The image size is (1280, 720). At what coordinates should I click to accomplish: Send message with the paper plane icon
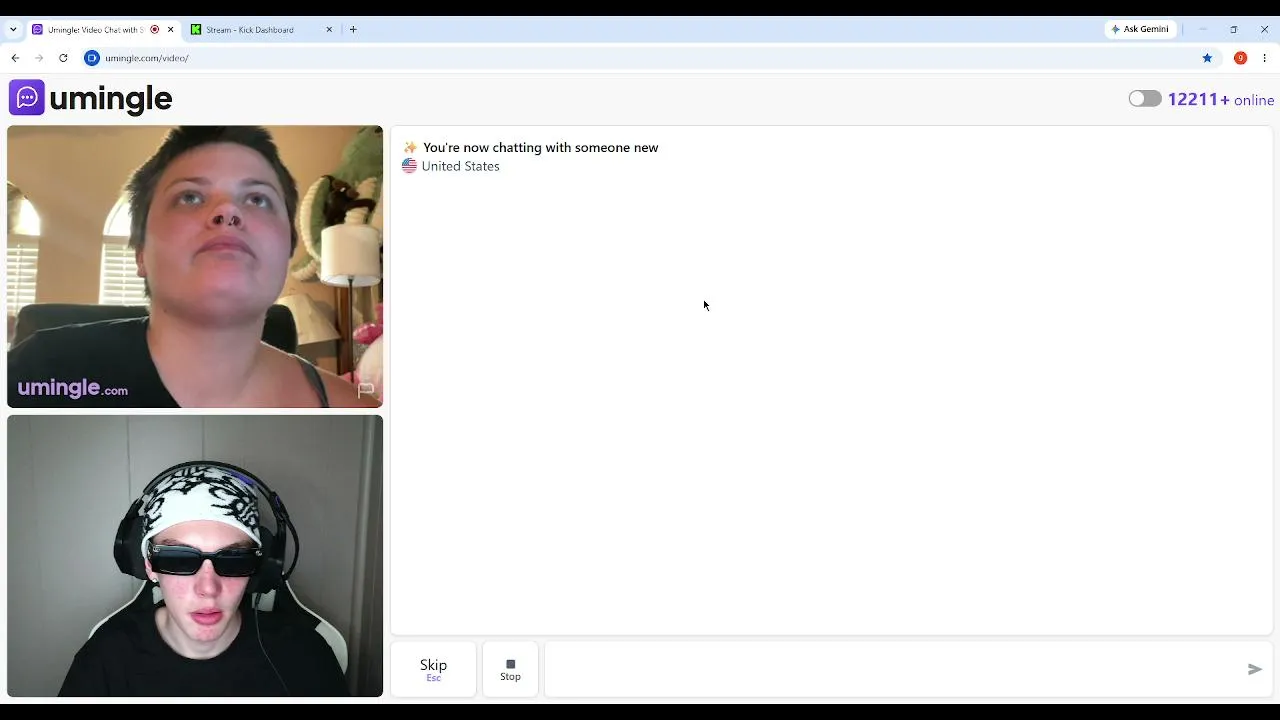click(1255, 669)
